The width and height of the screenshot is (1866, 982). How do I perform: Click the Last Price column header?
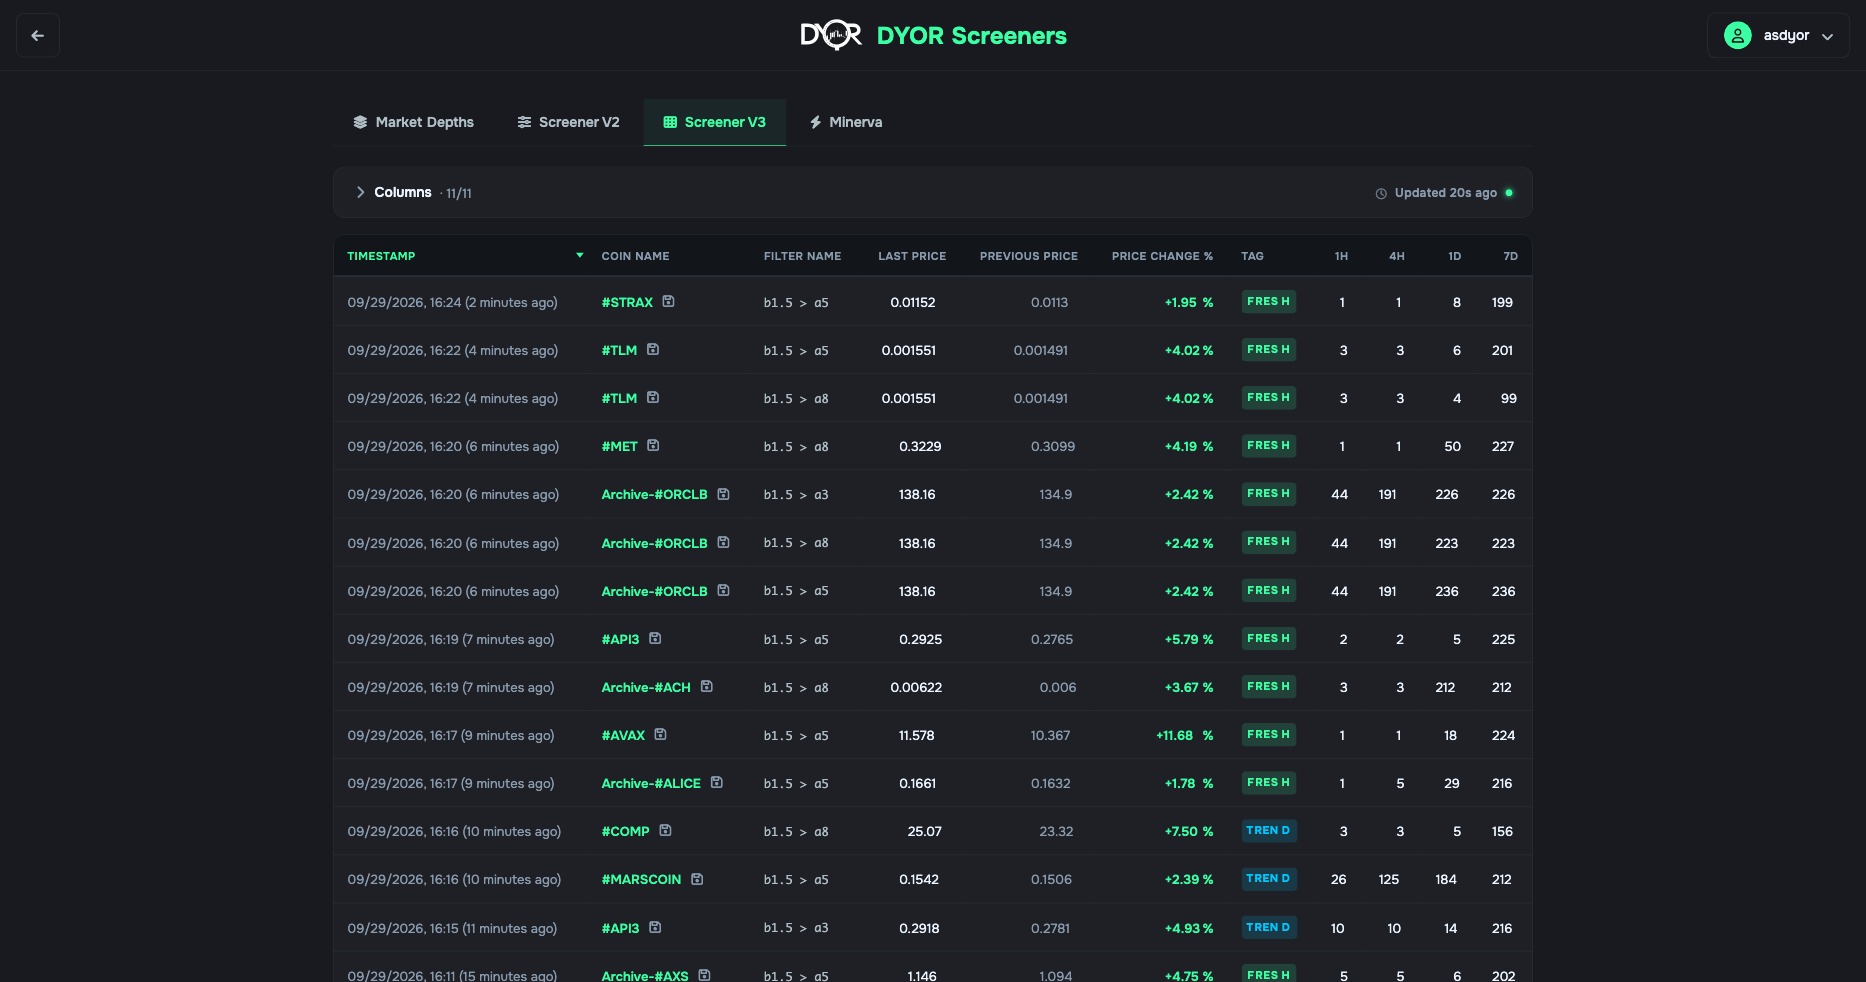click(x=912, y=256)
